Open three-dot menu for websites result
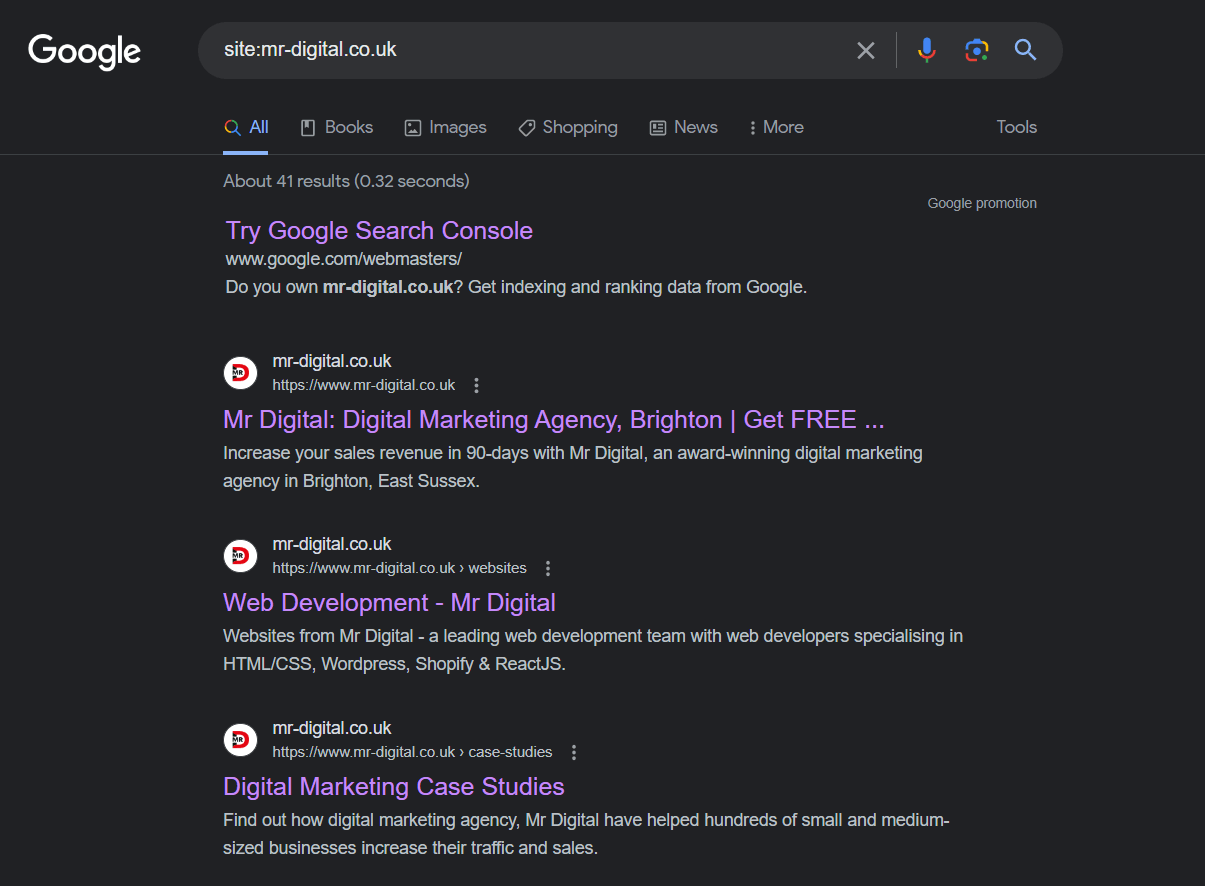Viewport: 1205px width, 886px height. 548,568
